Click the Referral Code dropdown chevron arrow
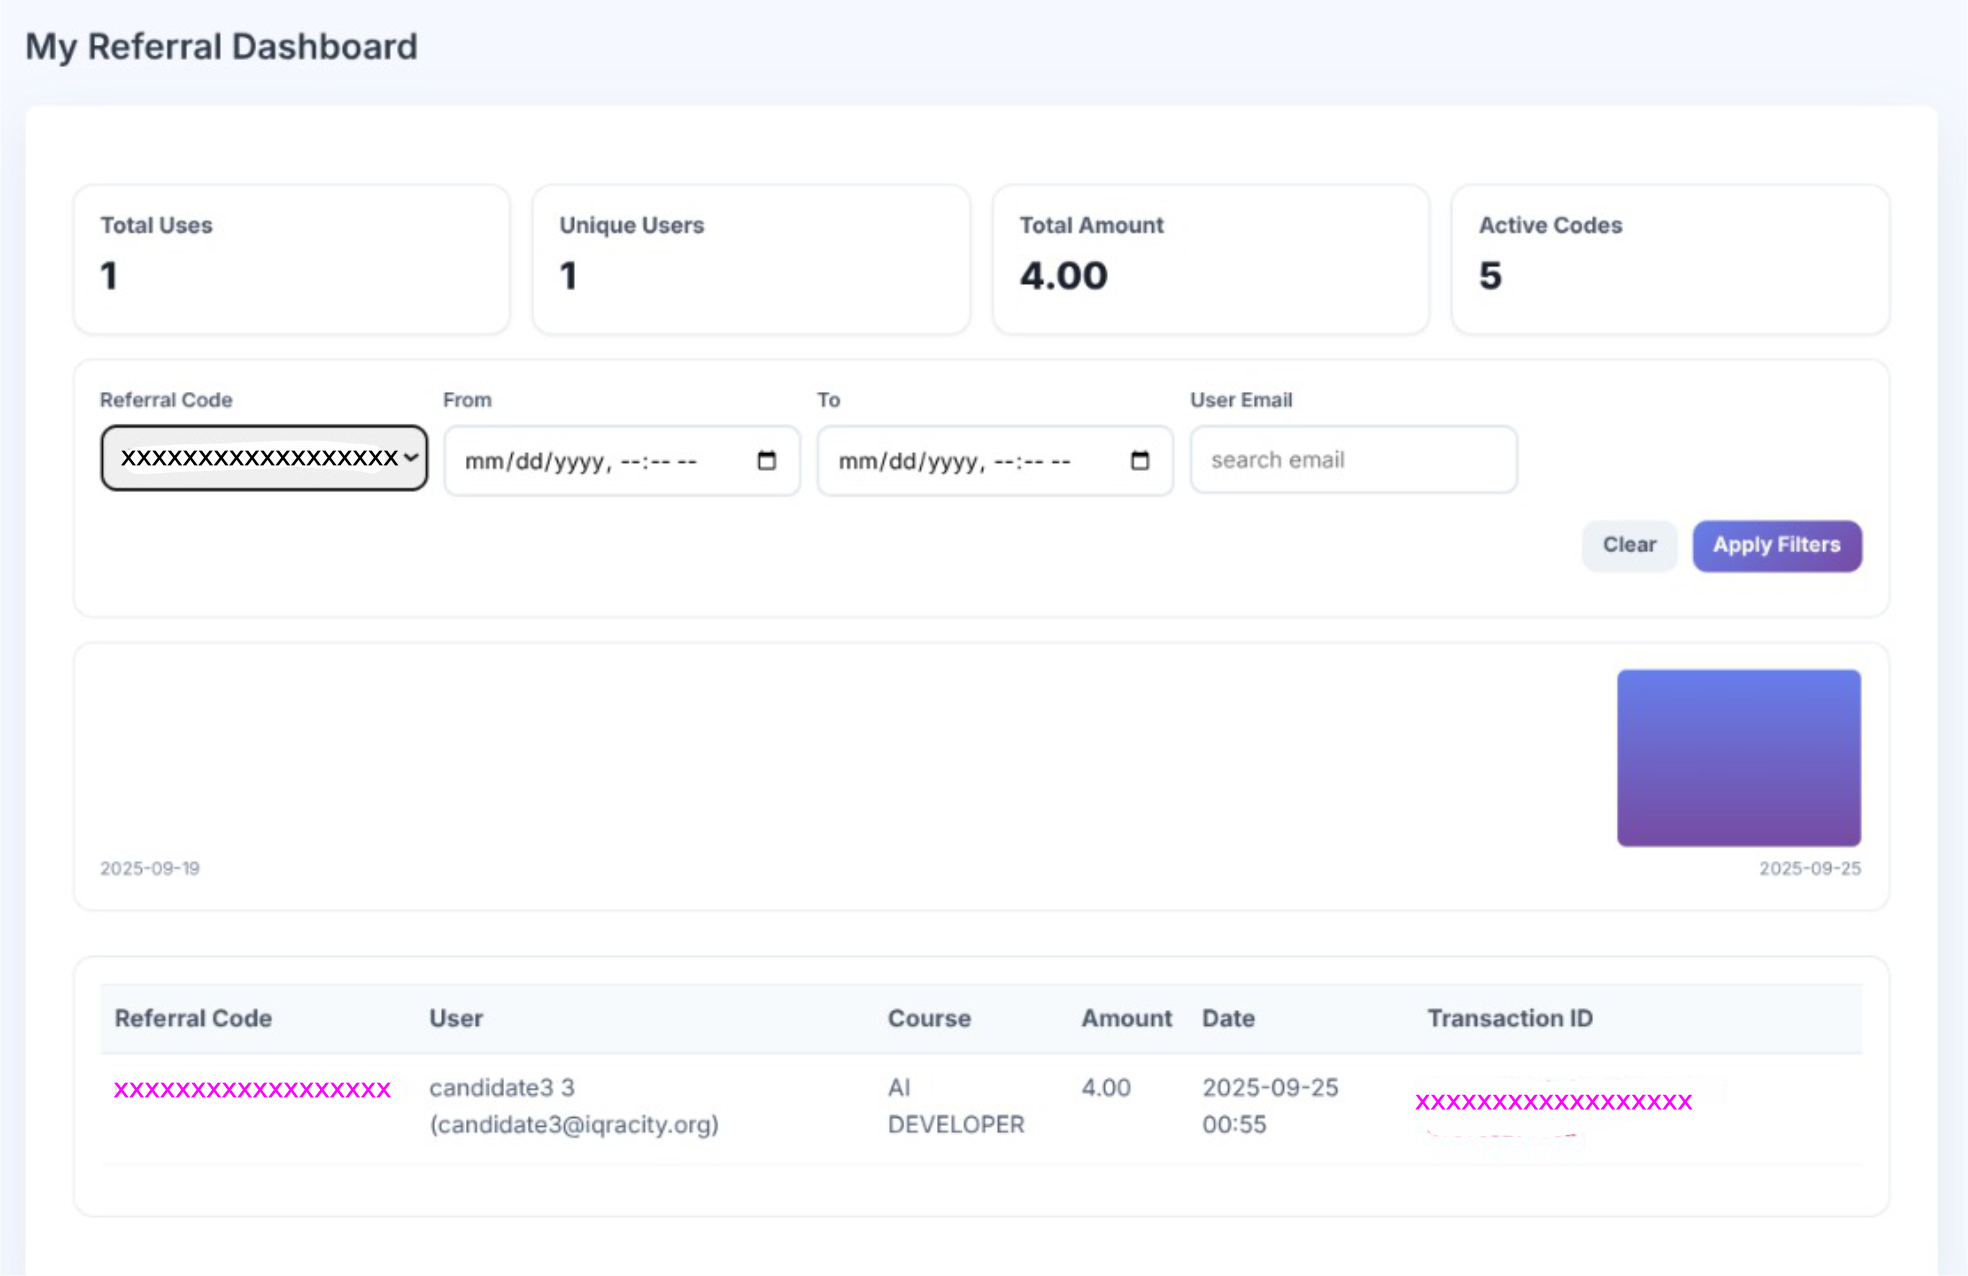1968x1276 pixels. pos(411,458)
